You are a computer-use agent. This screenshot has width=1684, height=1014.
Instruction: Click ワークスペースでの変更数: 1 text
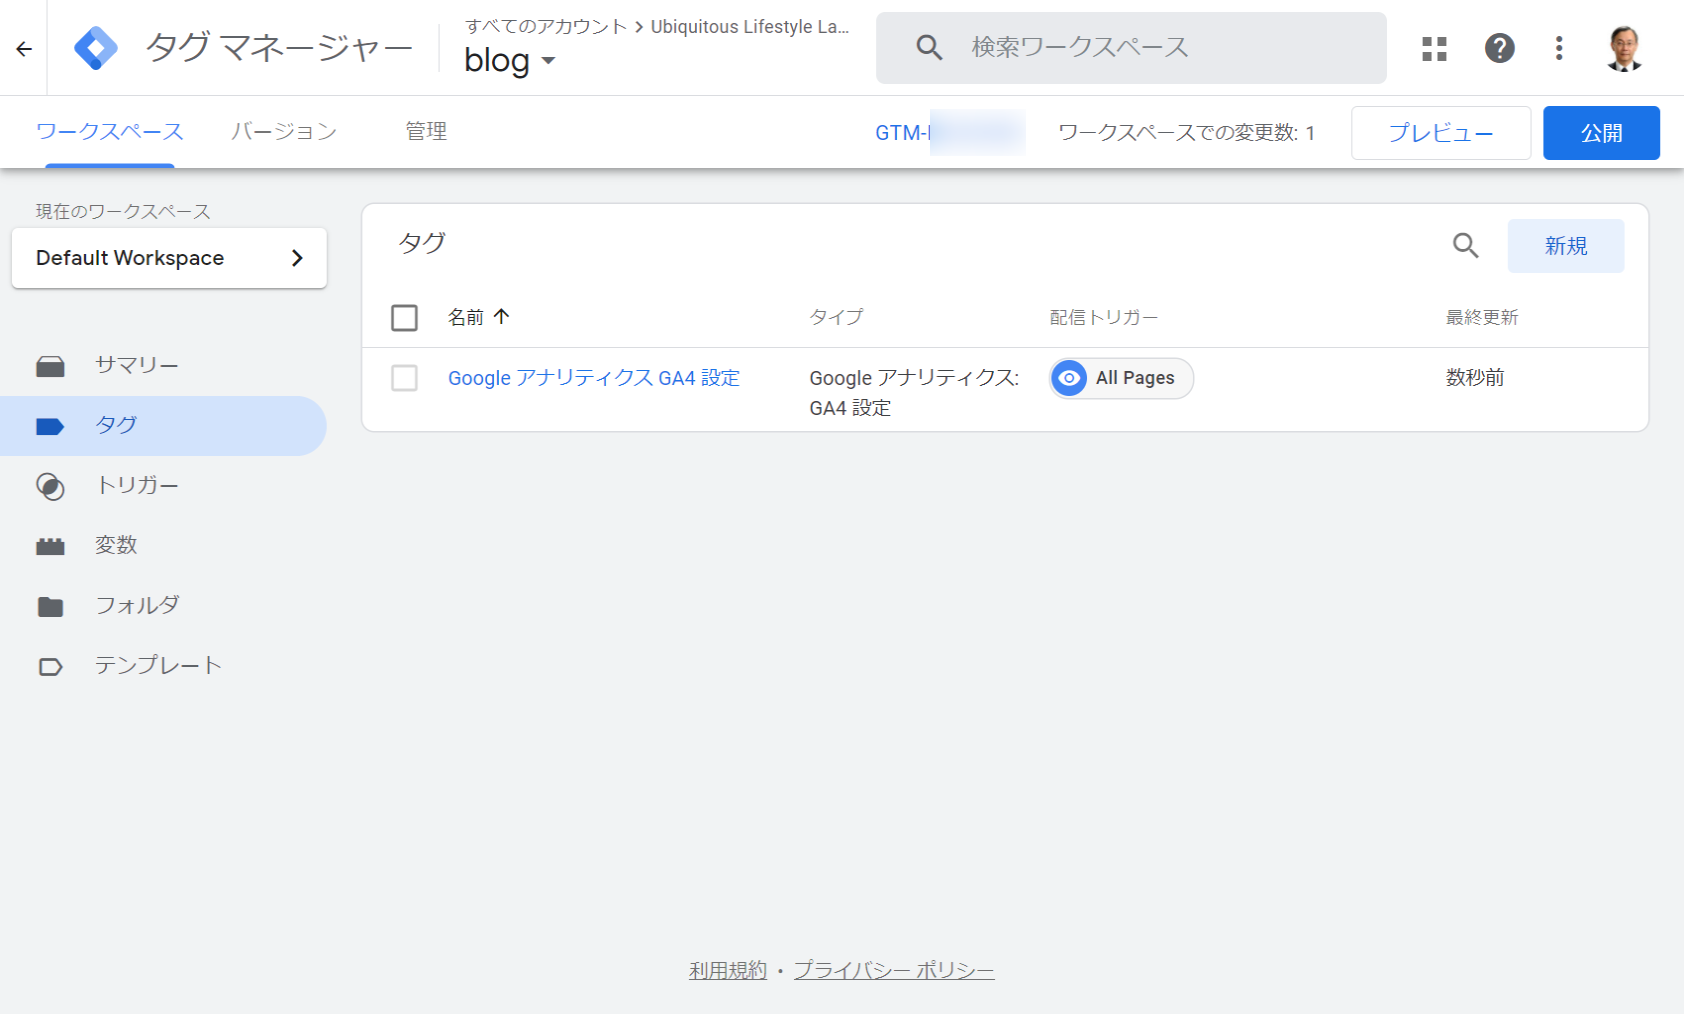click(x=1186, y=133)
